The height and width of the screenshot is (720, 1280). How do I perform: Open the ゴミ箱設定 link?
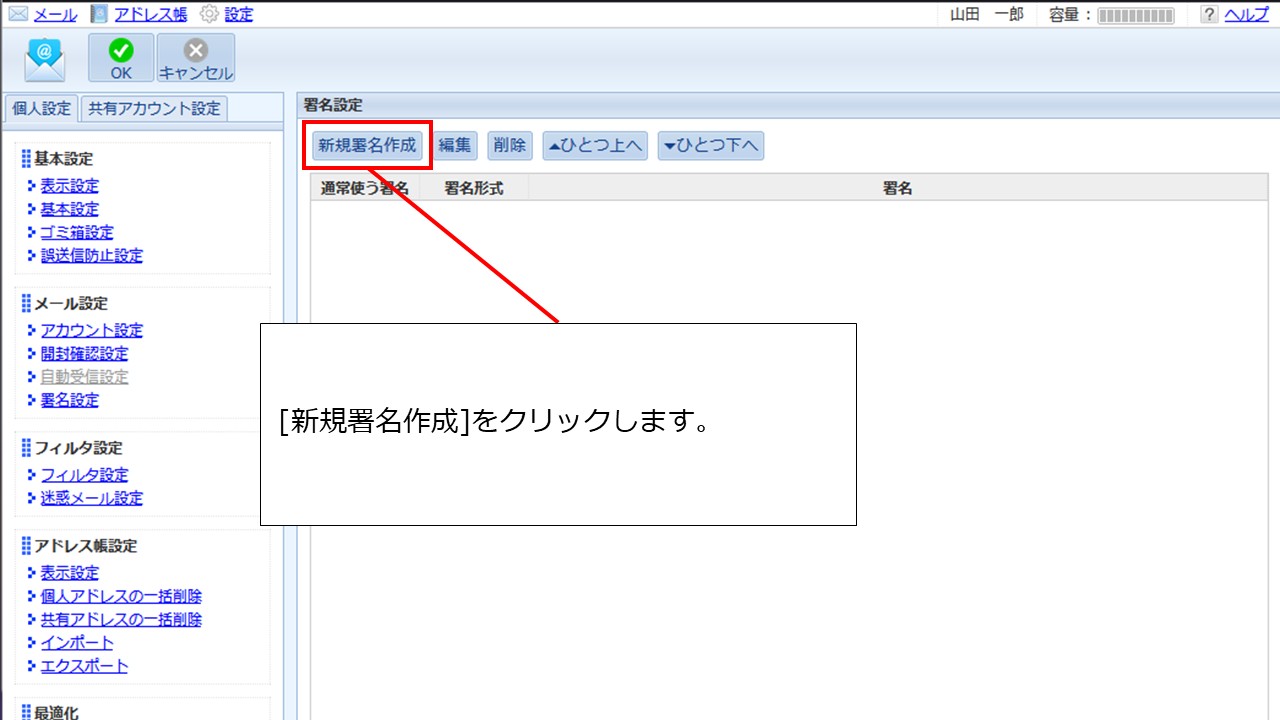pos(77,232)
